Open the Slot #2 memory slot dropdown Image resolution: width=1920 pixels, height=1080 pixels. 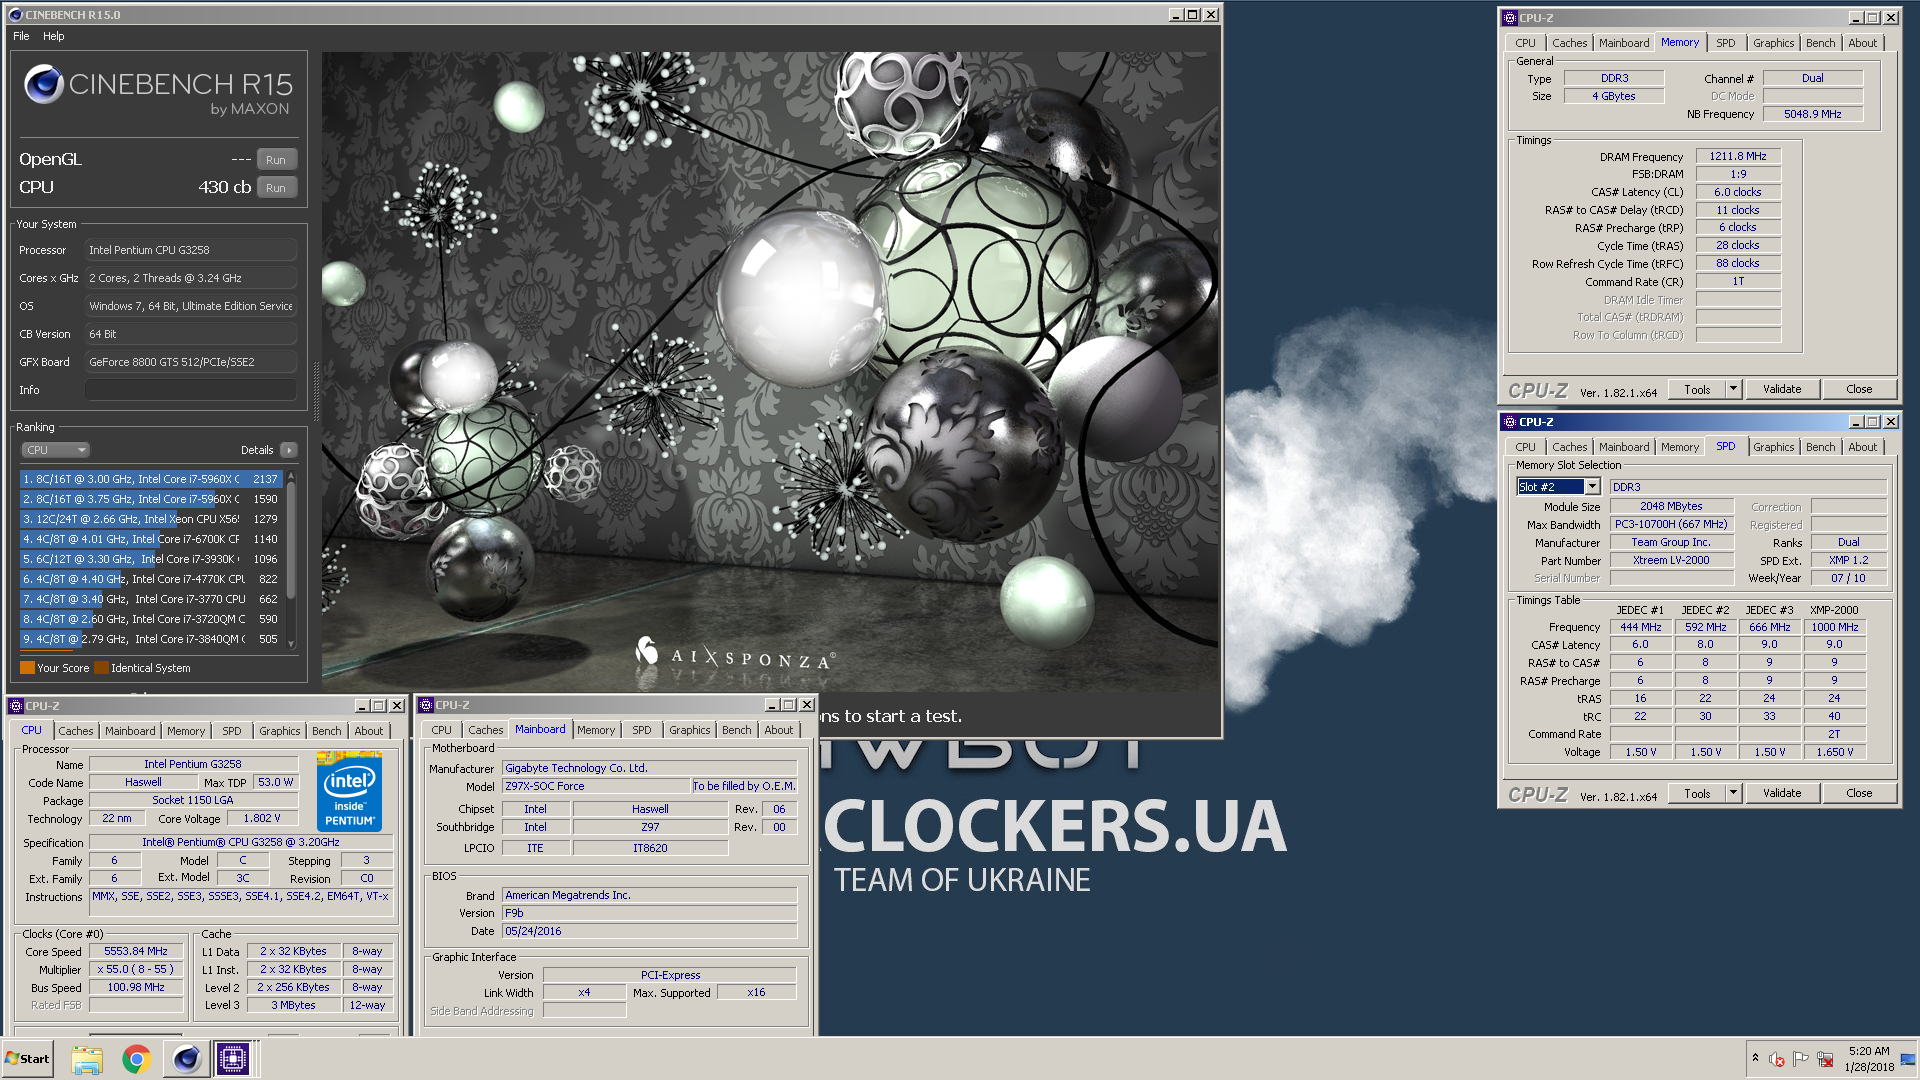point(1592,487)
